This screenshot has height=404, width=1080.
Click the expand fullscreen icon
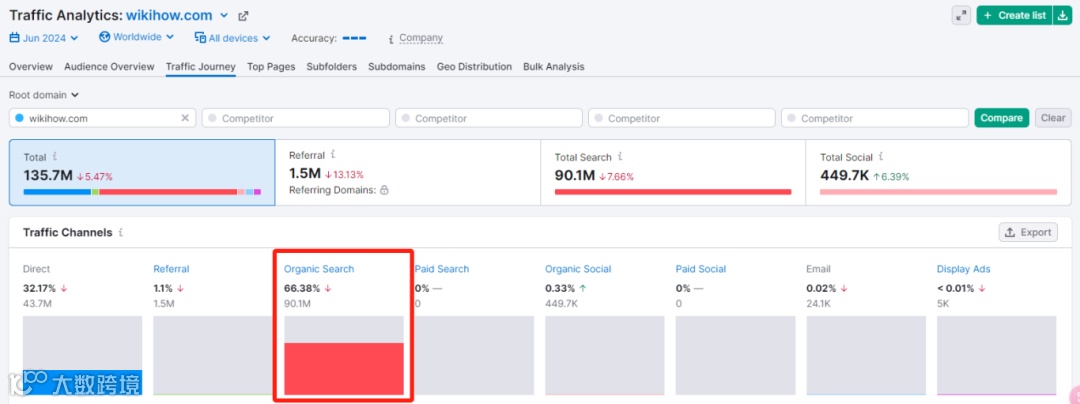coord(961,15)
